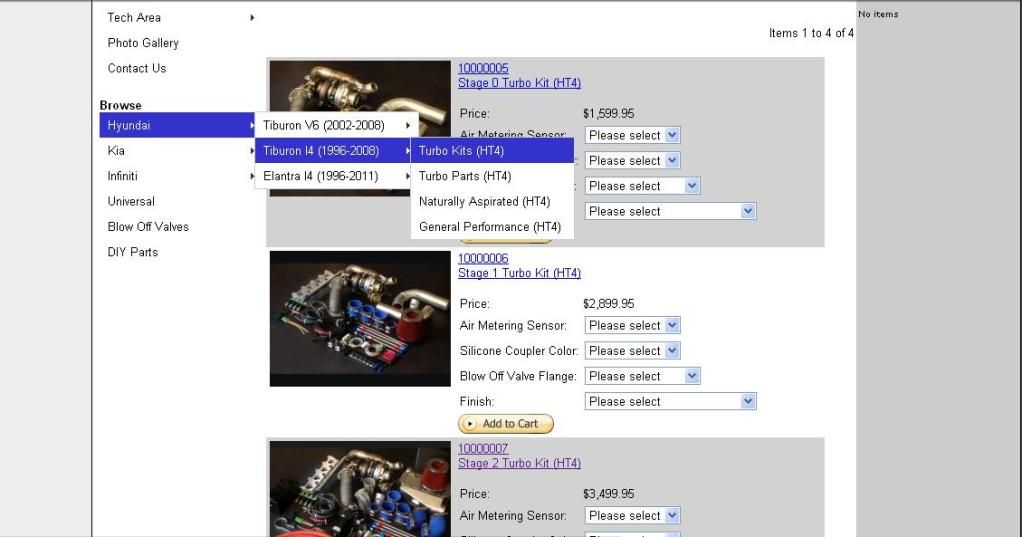
Task: Open the Photo Gallery page
Action: tap(143, 43)
